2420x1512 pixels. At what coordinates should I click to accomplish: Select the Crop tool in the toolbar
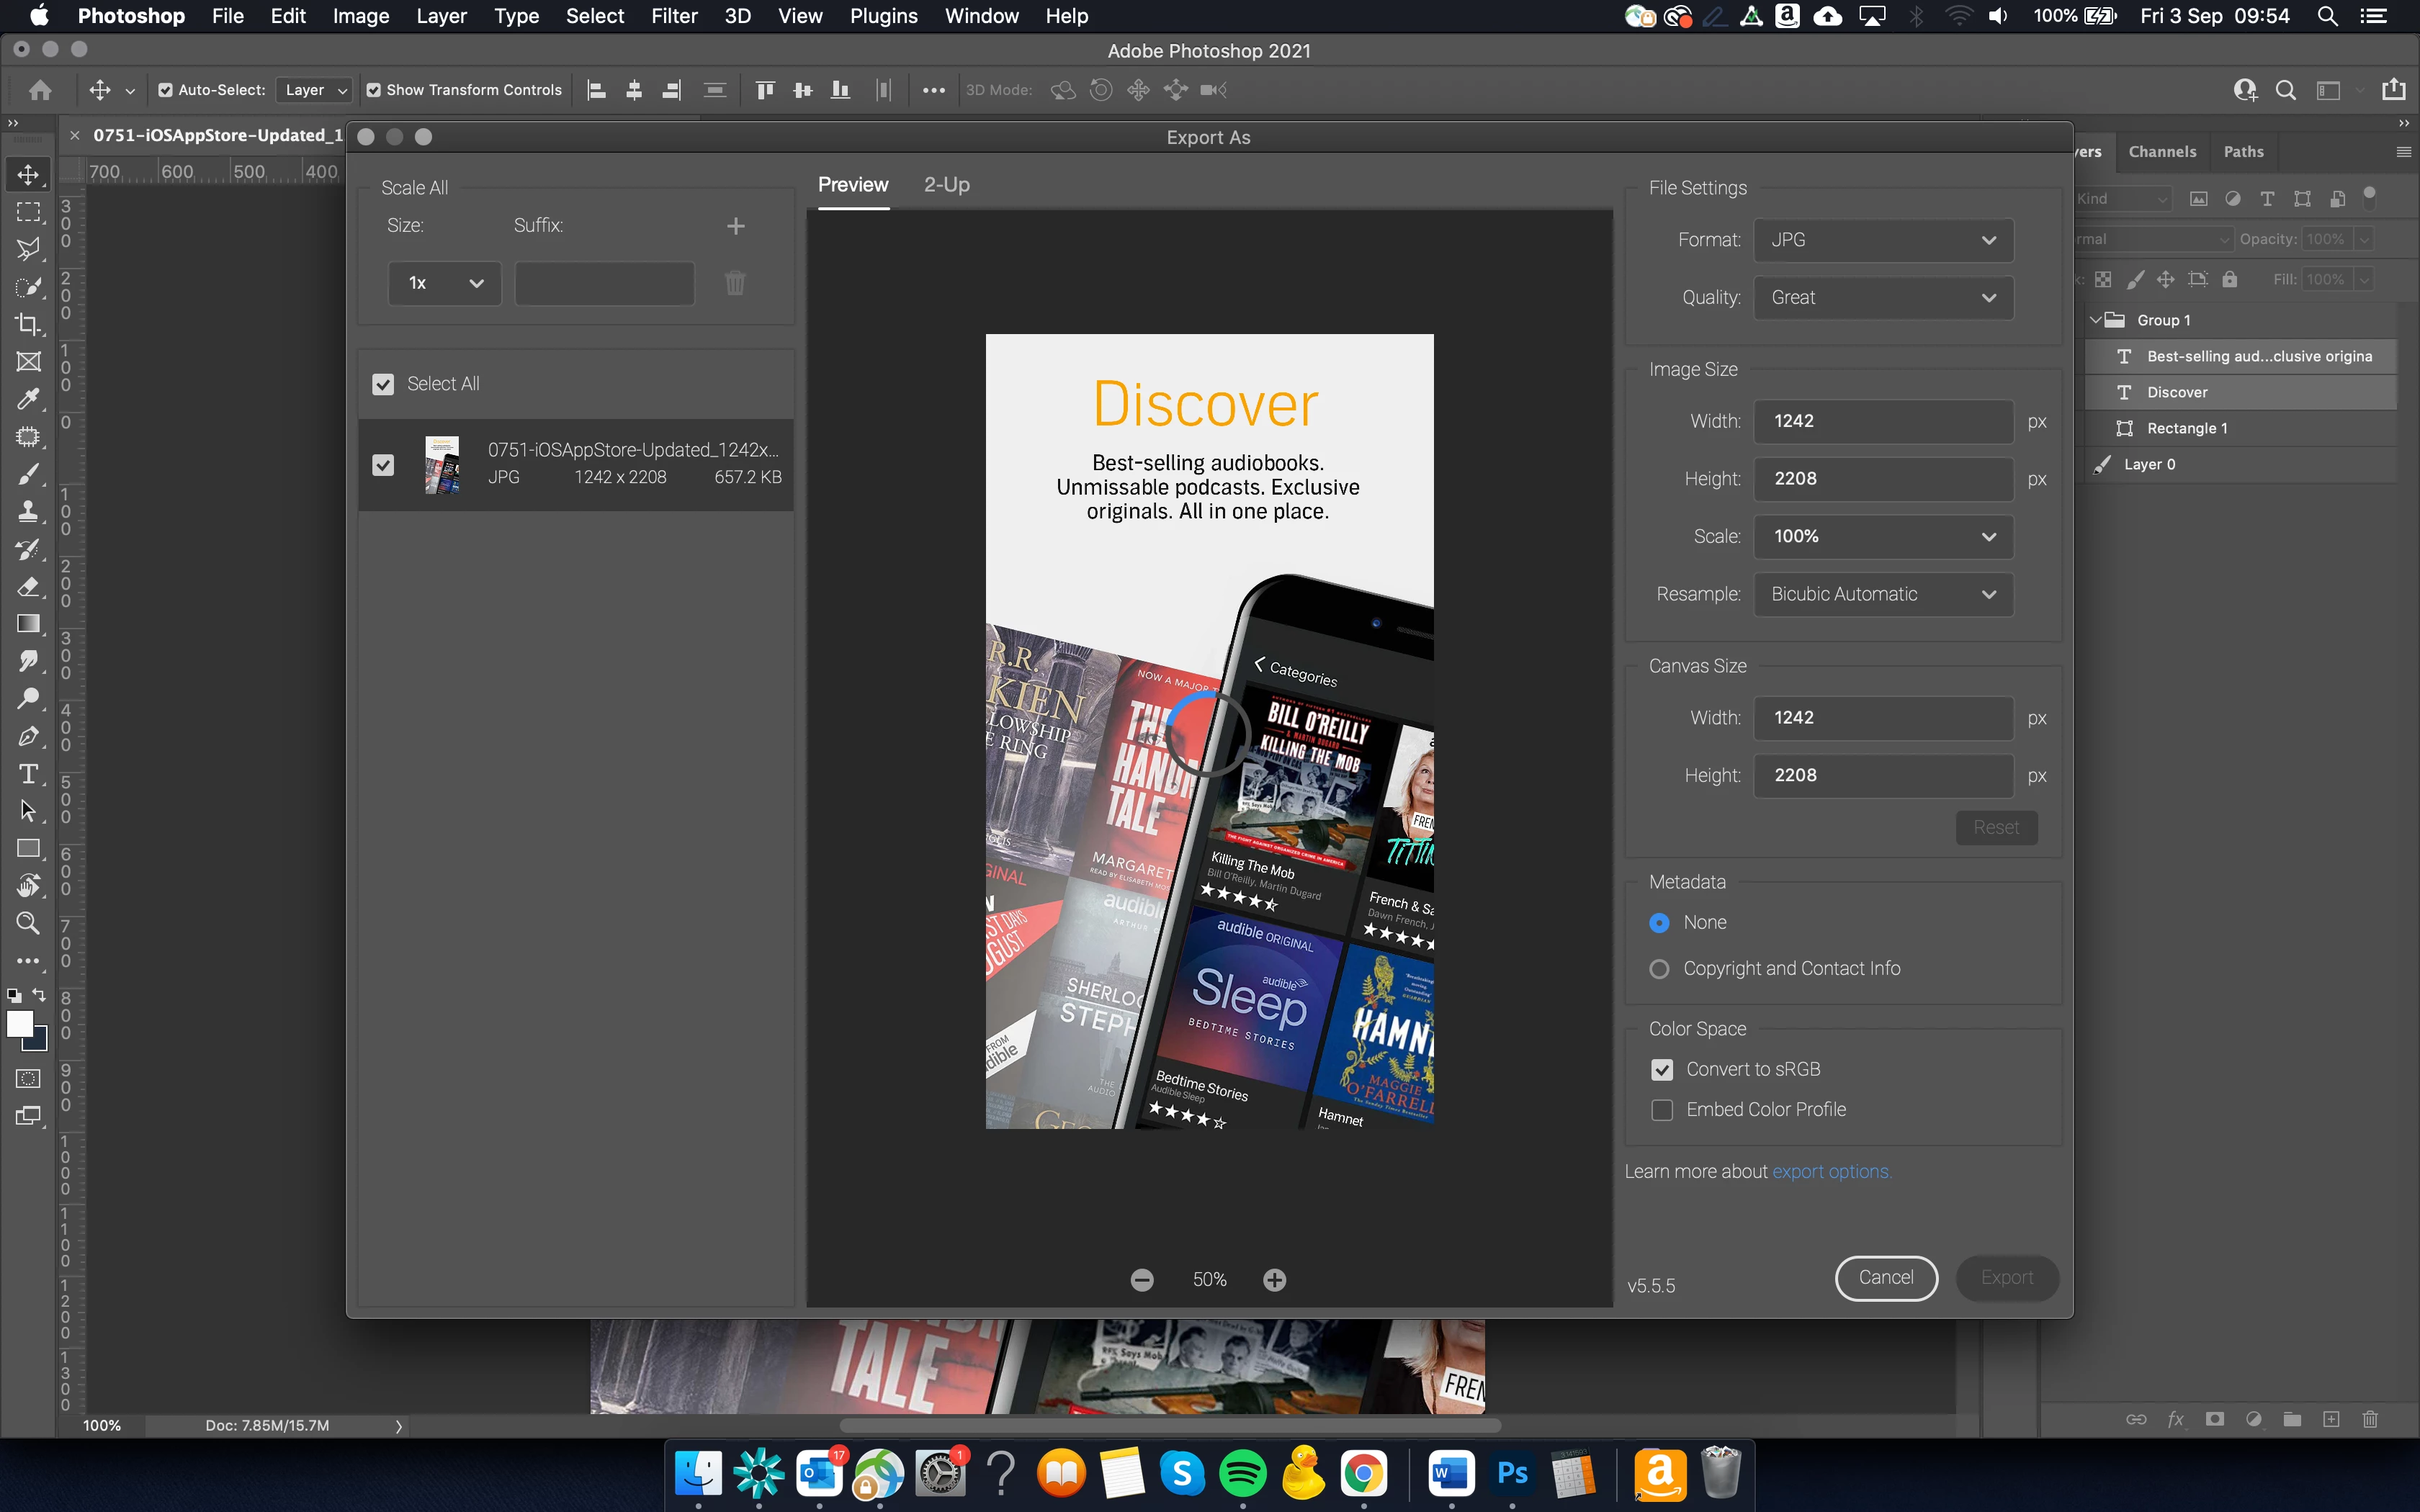tap(28, 324)
